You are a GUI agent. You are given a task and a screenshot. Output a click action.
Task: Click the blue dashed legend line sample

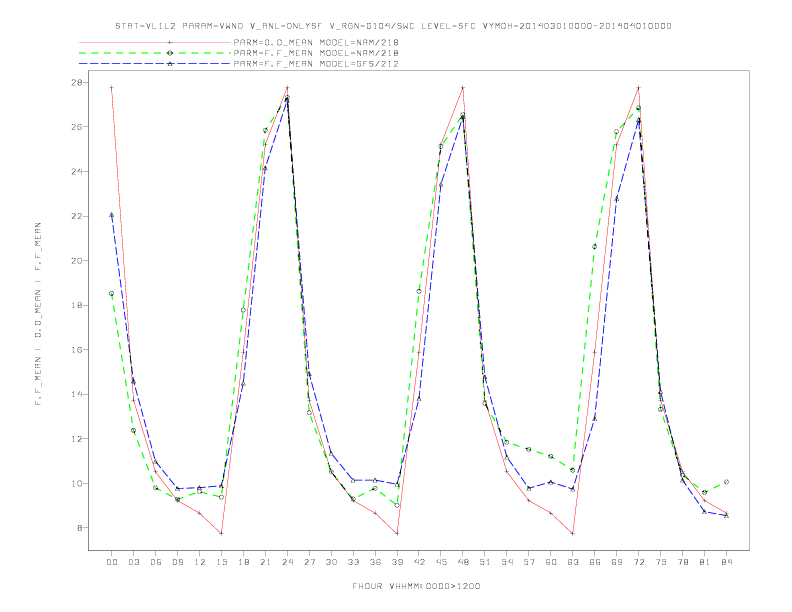pyautogui.click(x=155, y=64)
